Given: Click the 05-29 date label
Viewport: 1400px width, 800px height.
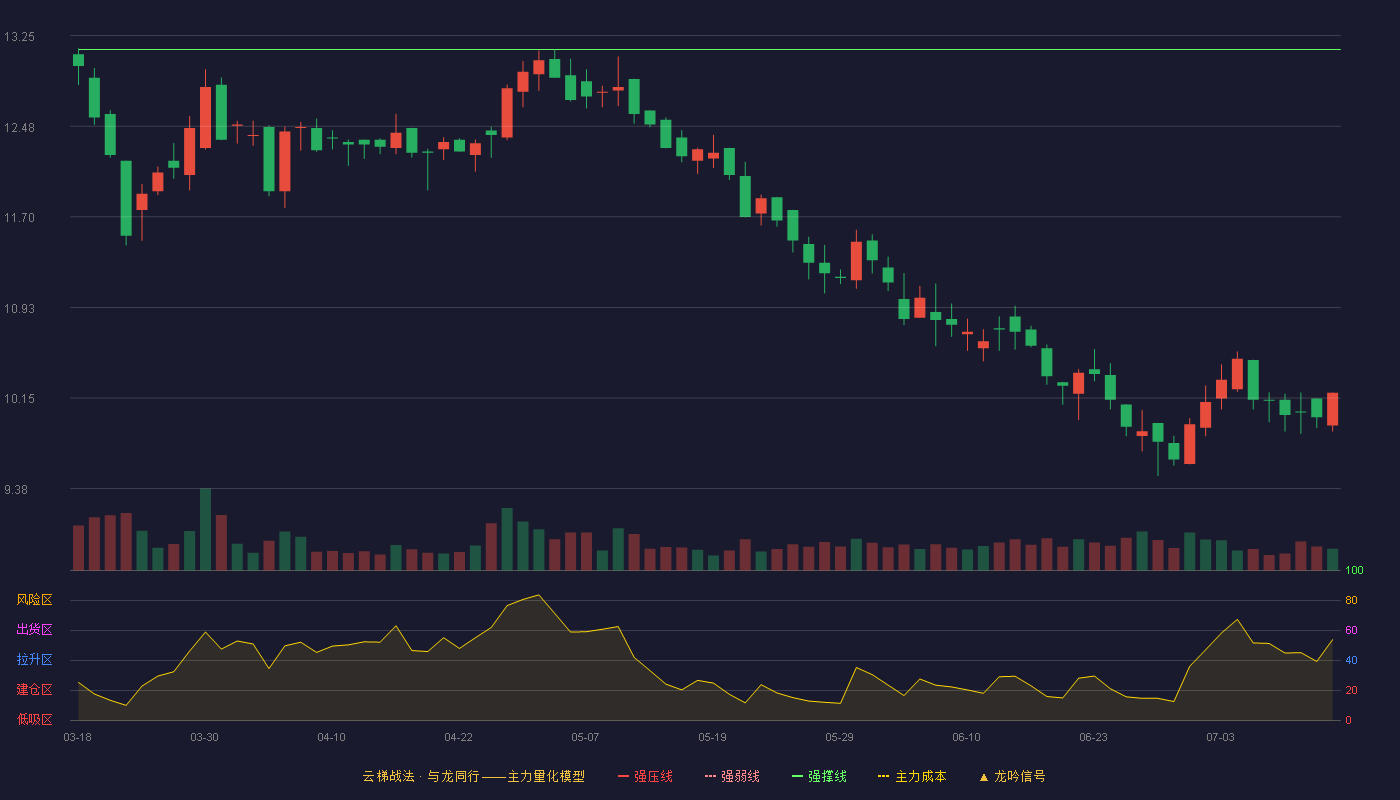Looking at the screenshot, I should 839,737.
